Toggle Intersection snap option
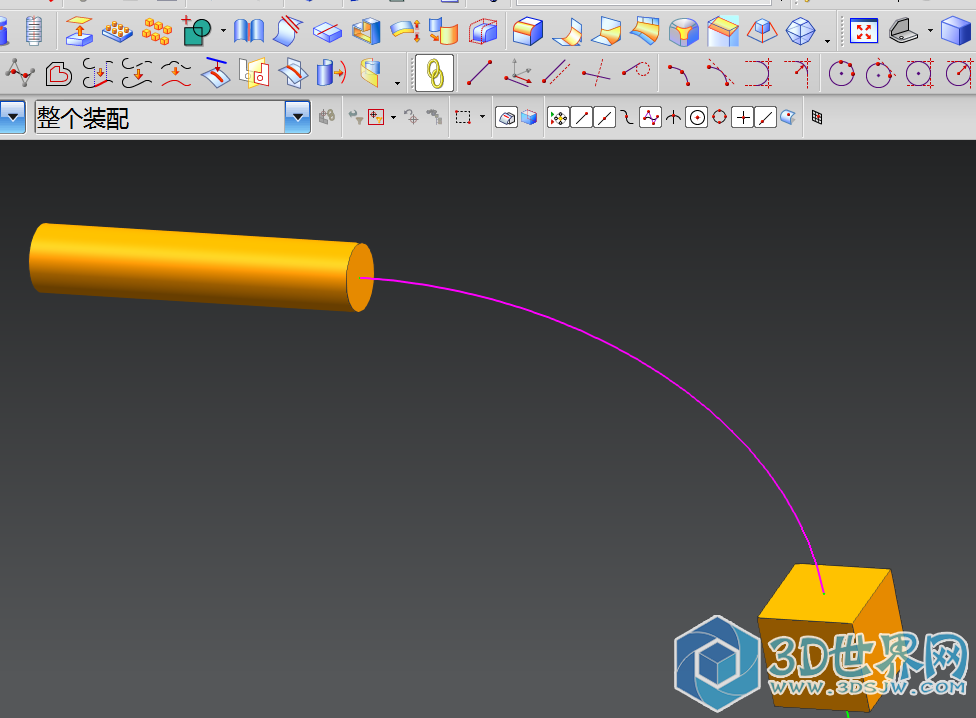Viewport: 976px width, 718px height. tap(673, 117)
